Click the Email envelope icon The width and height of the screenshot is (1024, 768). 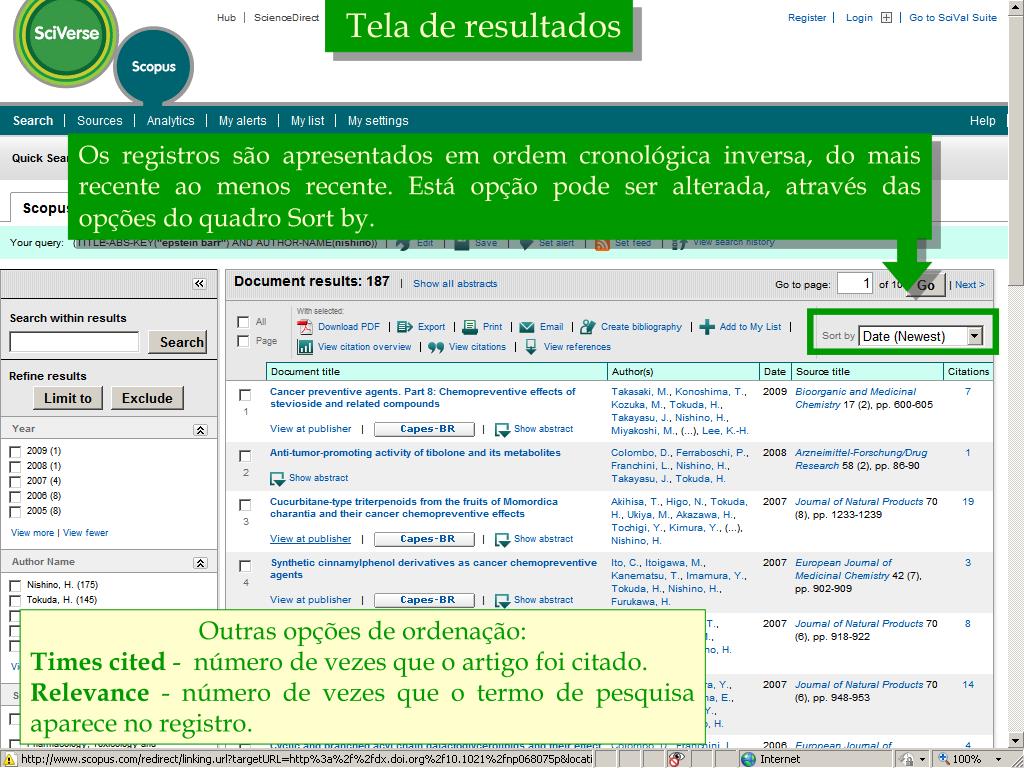526,327
